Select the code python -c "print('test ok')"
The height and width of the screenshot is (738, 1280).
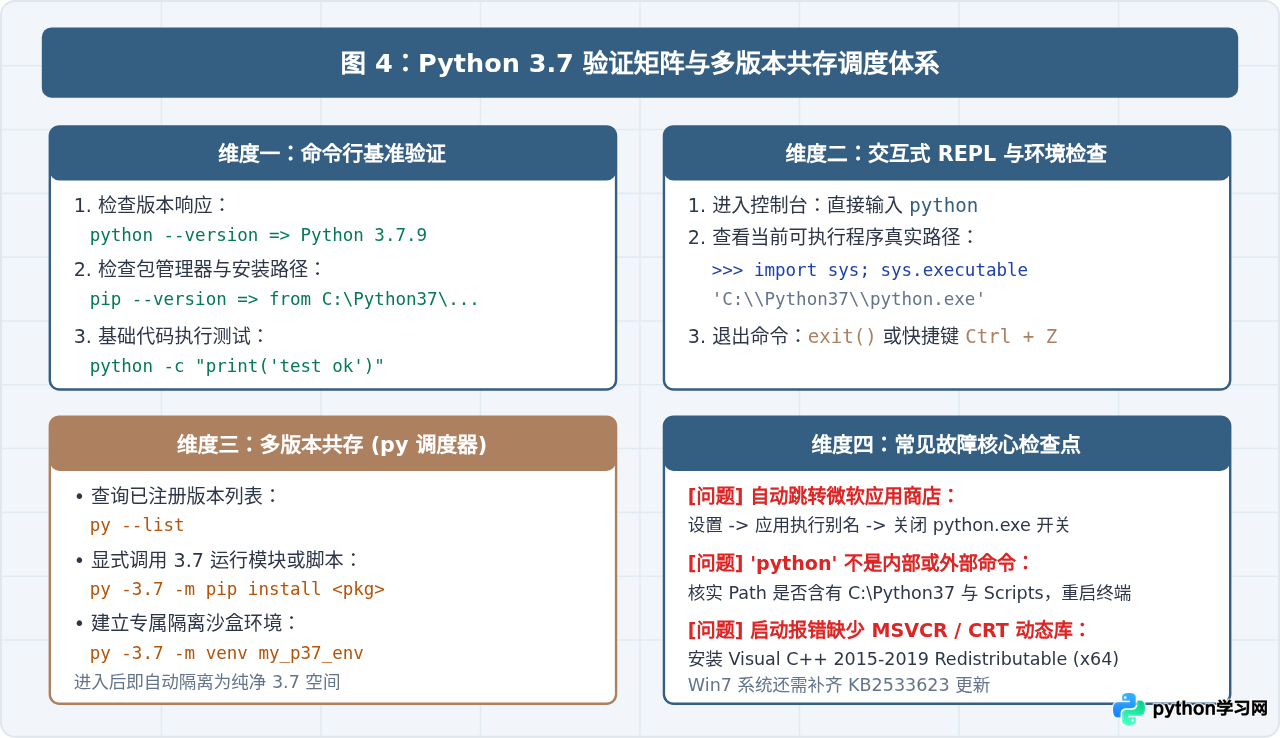point(237,366)
